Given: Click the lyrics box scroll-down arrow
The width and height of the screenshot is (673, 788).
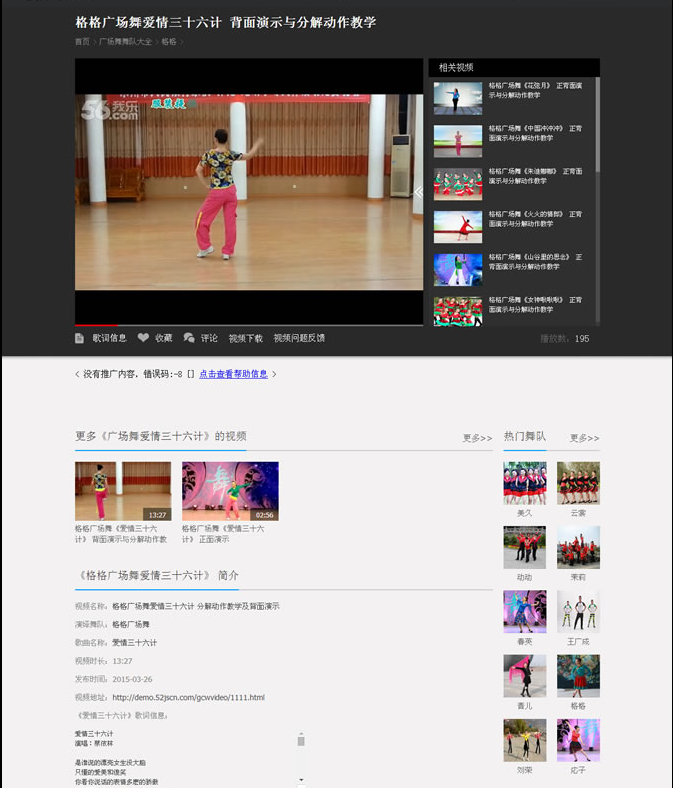Looking at the screenshot, I should (x=301, y=780).
